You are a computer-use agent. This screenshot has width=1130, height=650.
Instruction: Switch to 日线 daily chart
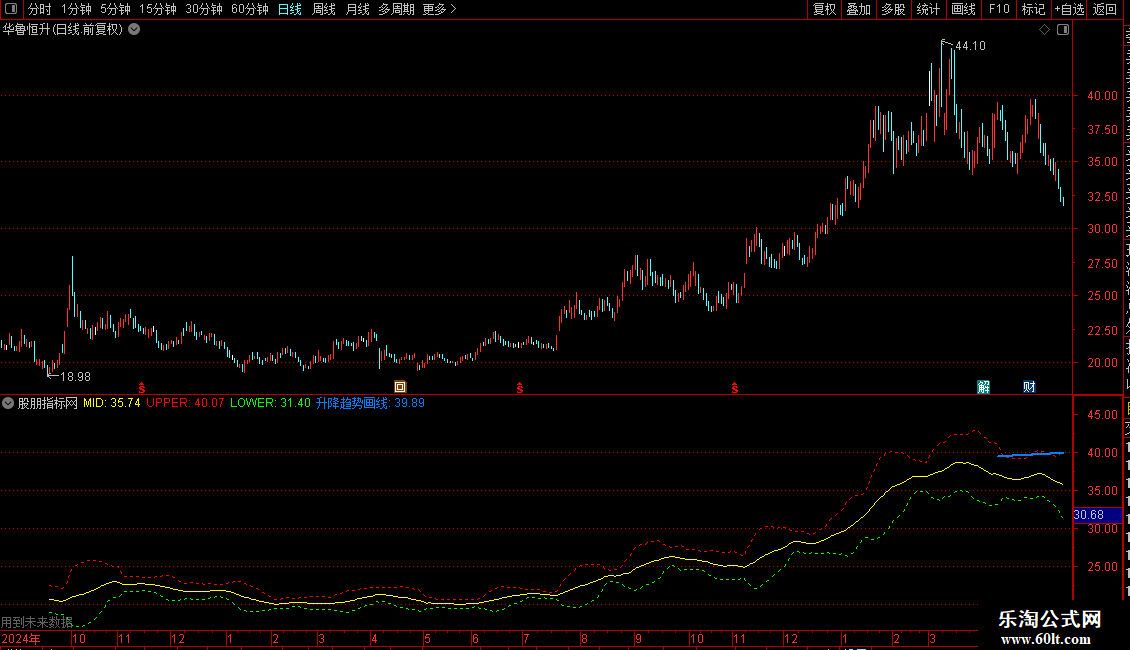290,9
